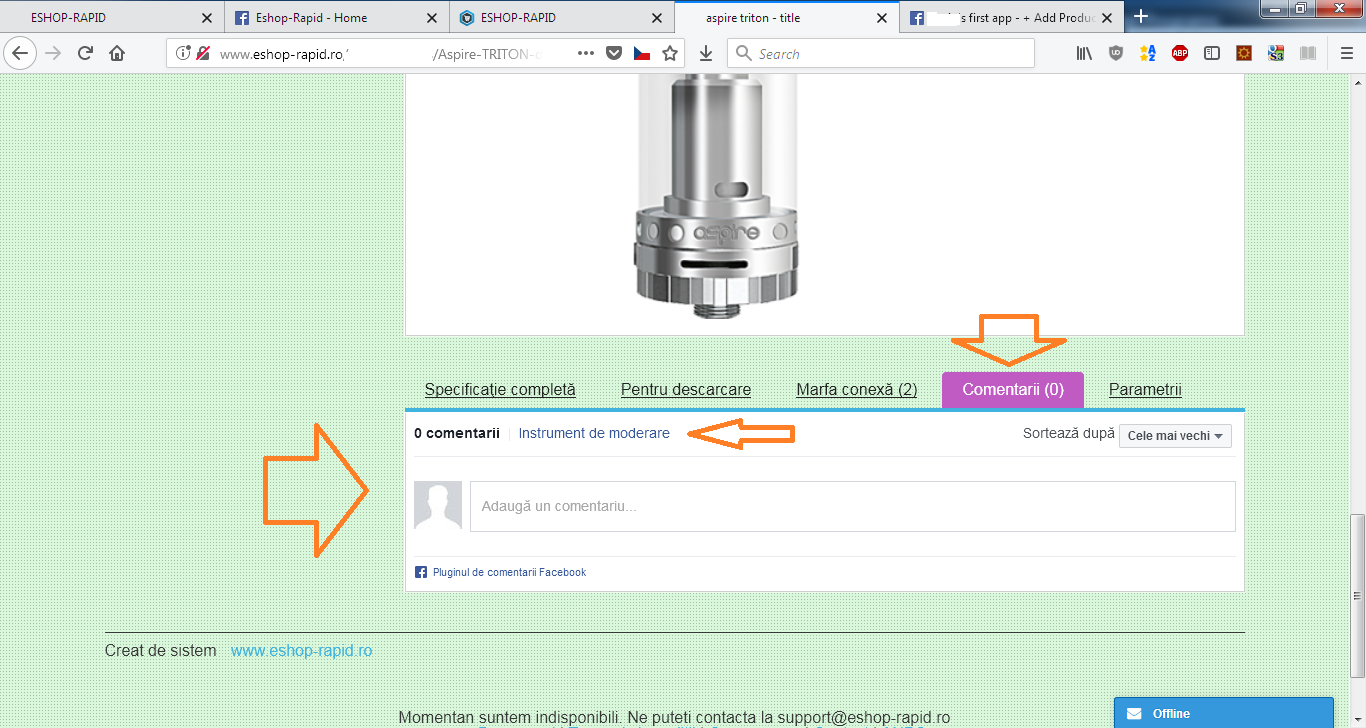
Task: Click the Facebook logo in comments footer
Action: (420, 572)
